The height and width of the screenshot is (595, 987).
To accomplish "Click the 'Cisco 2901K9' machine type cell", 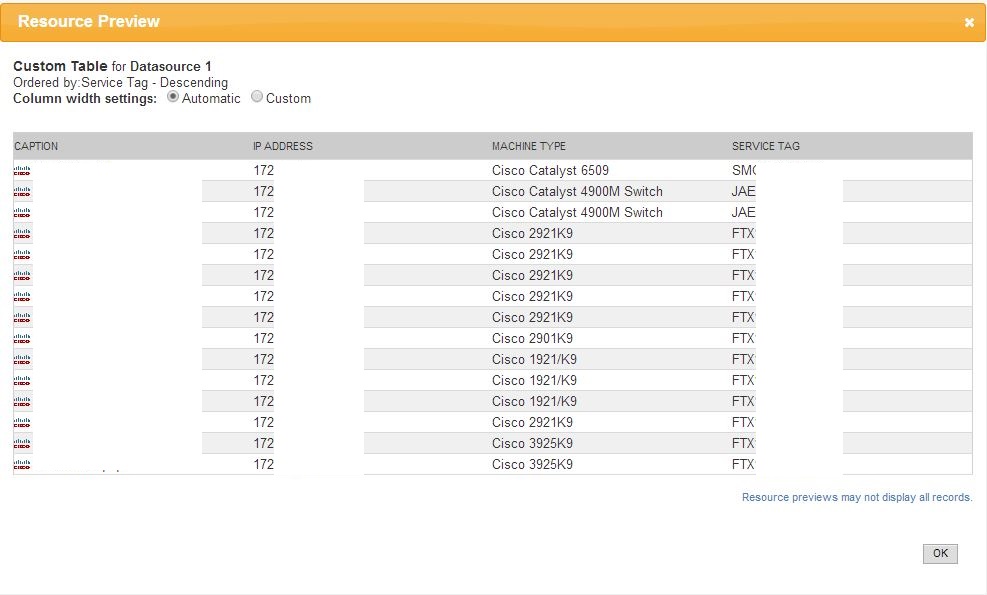I will (533, 339).
